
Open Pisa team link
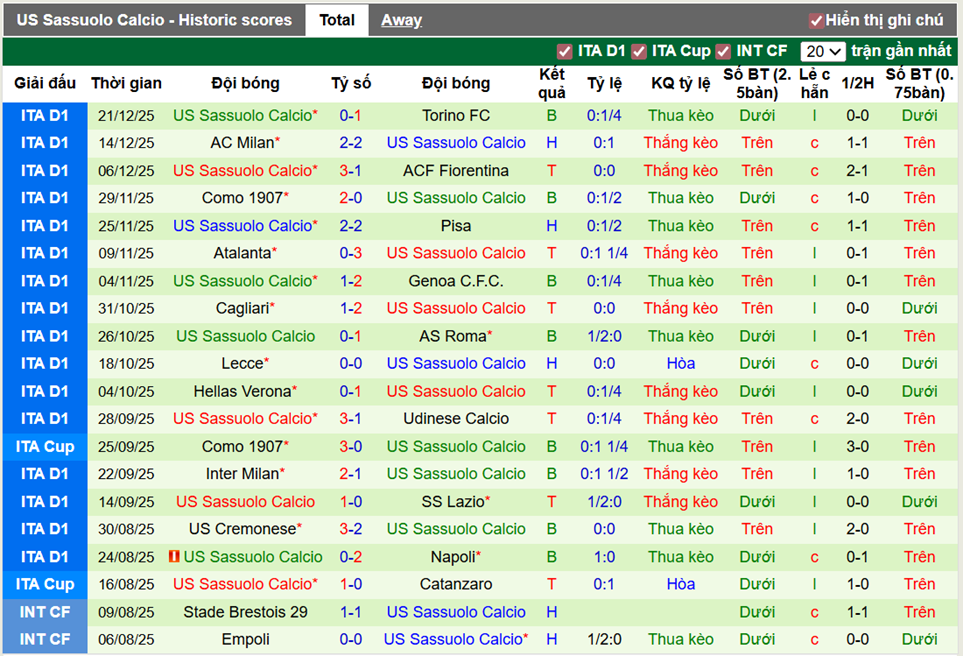point(456,226)
